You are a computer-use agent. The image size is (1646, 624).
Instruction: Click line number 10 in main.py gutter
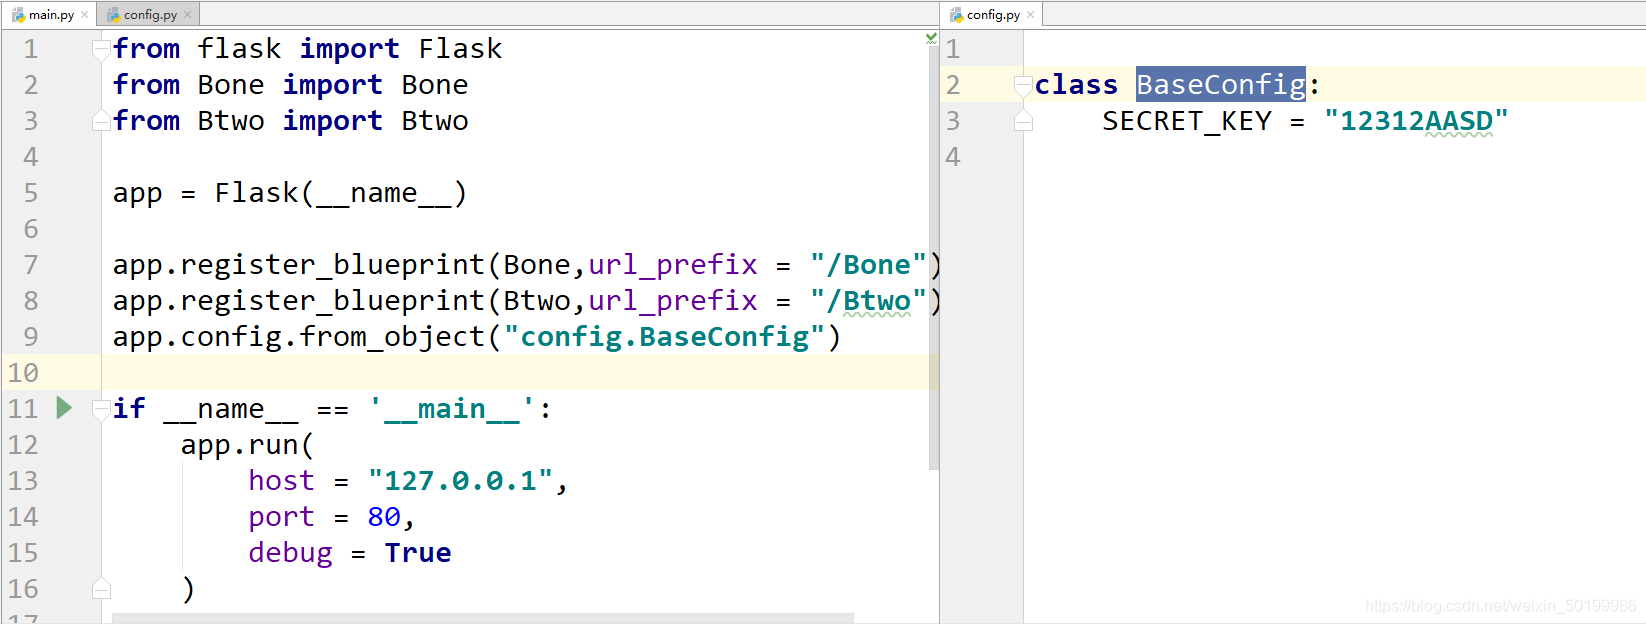click(23, 373)
